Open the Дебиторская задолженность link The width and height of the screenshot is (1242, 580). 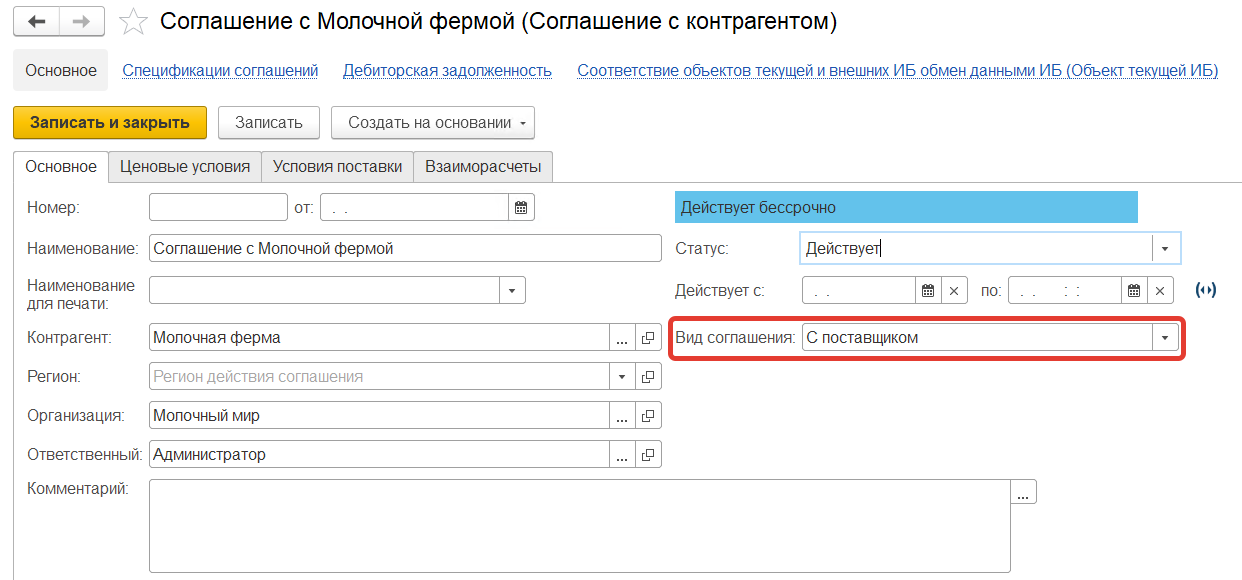click(447, 71)
